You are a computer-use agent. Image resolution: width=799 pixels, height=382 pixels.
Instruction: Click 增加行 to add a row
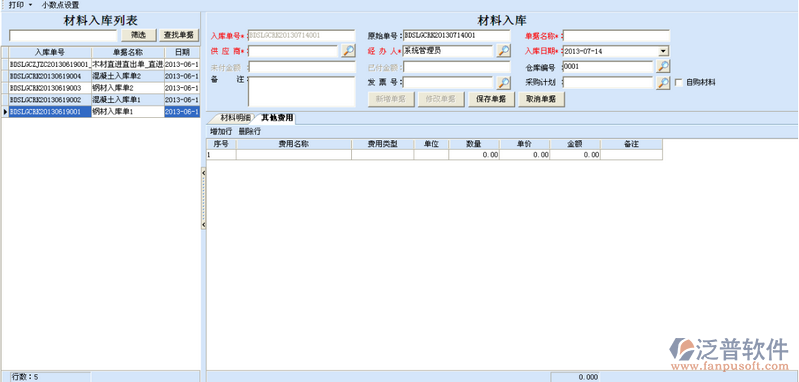(x=221, y=132)
